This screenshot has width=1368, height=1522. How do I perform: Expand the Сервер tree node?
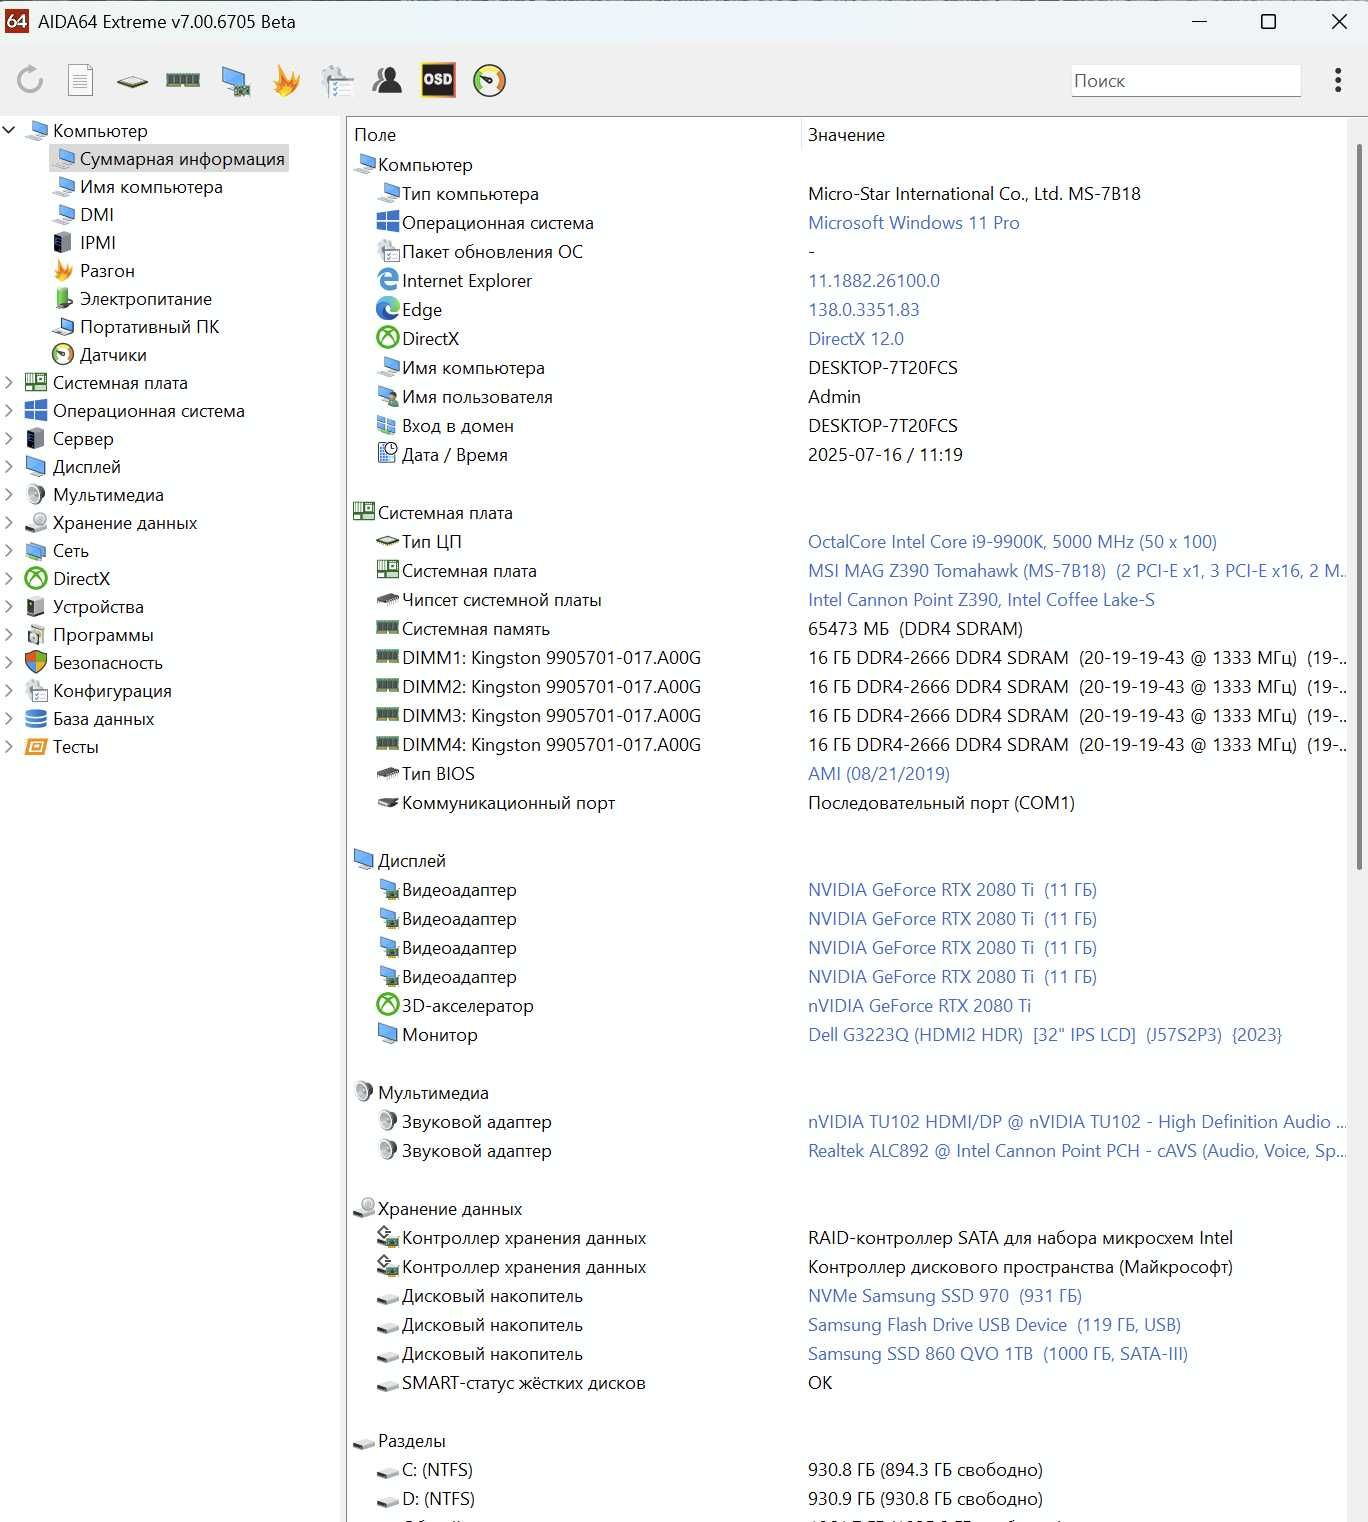tap(9, 438)
